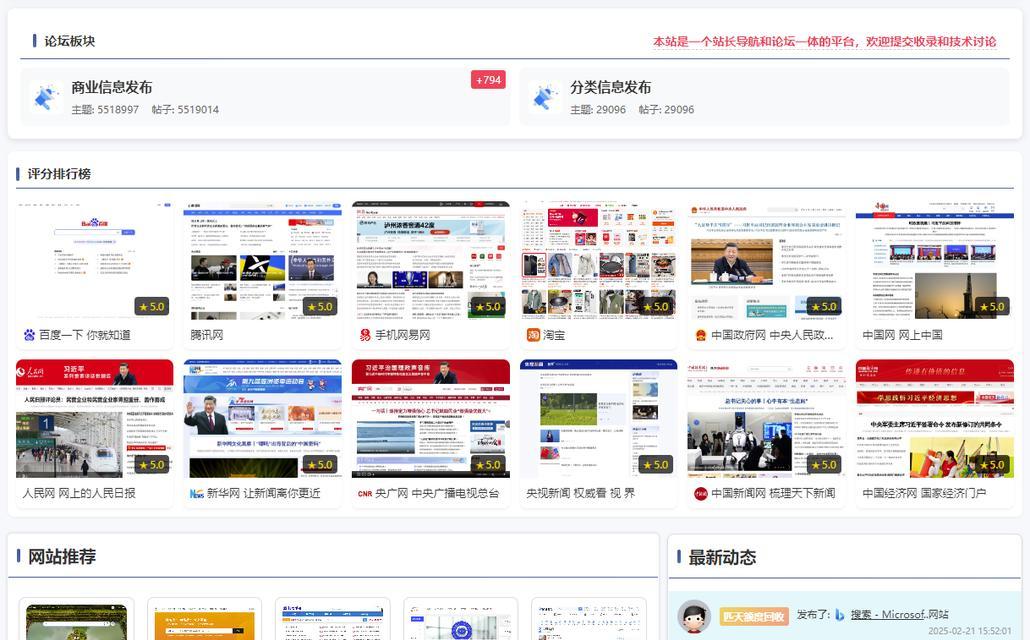Viewport: 1030px width, 640px height.
Task: Open the 商业信息发布 board title link
Action: point(112,87)
